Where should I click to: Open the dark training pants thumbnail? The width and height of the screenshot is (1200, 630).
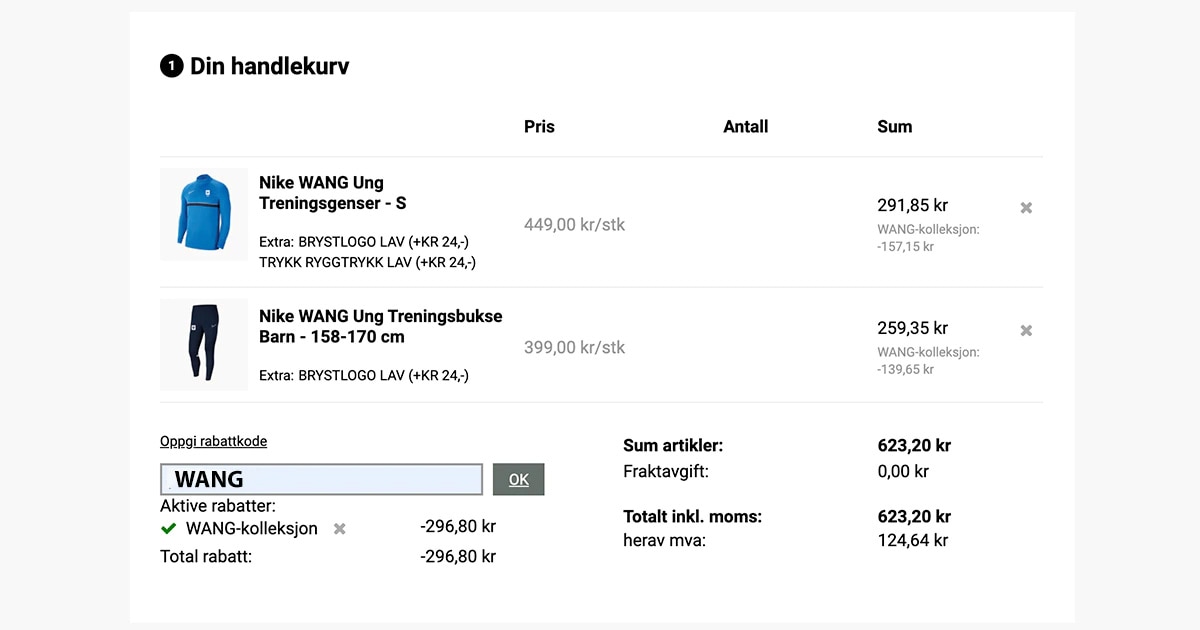[204, 344]
